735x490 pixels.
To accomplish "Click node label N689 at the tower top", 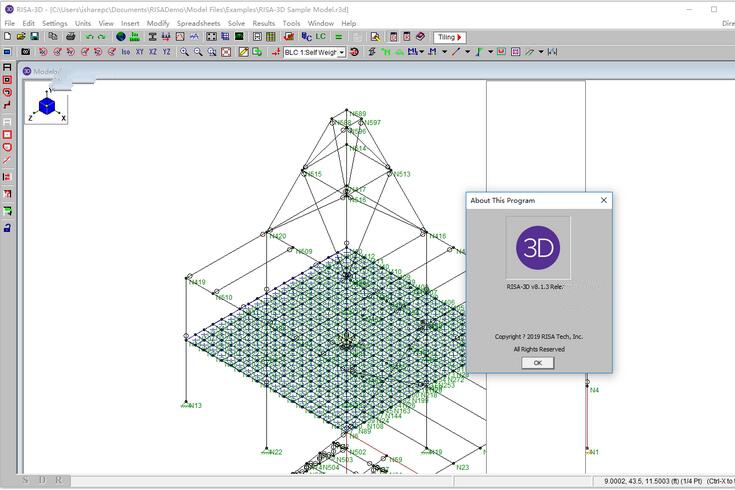I will point(358,114).
